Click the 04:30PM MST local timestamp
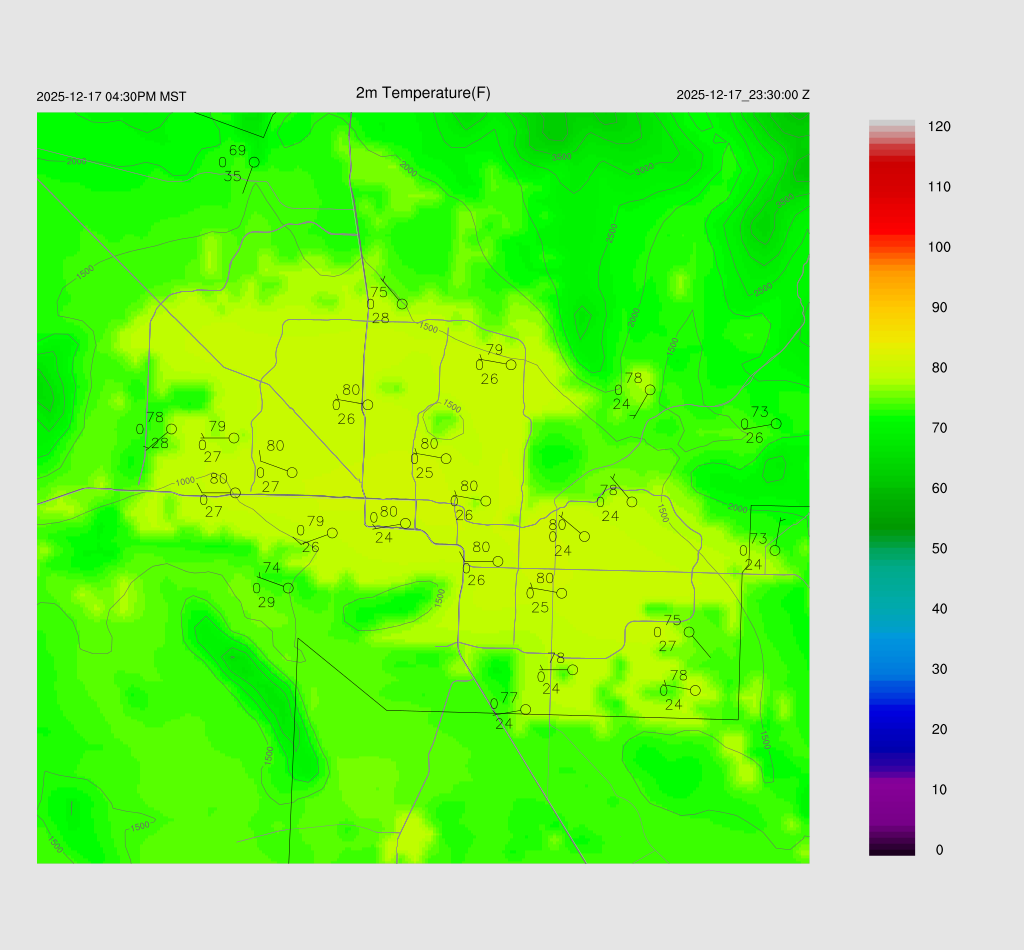Screen dimensions: 1024x950 click(111, 97)
